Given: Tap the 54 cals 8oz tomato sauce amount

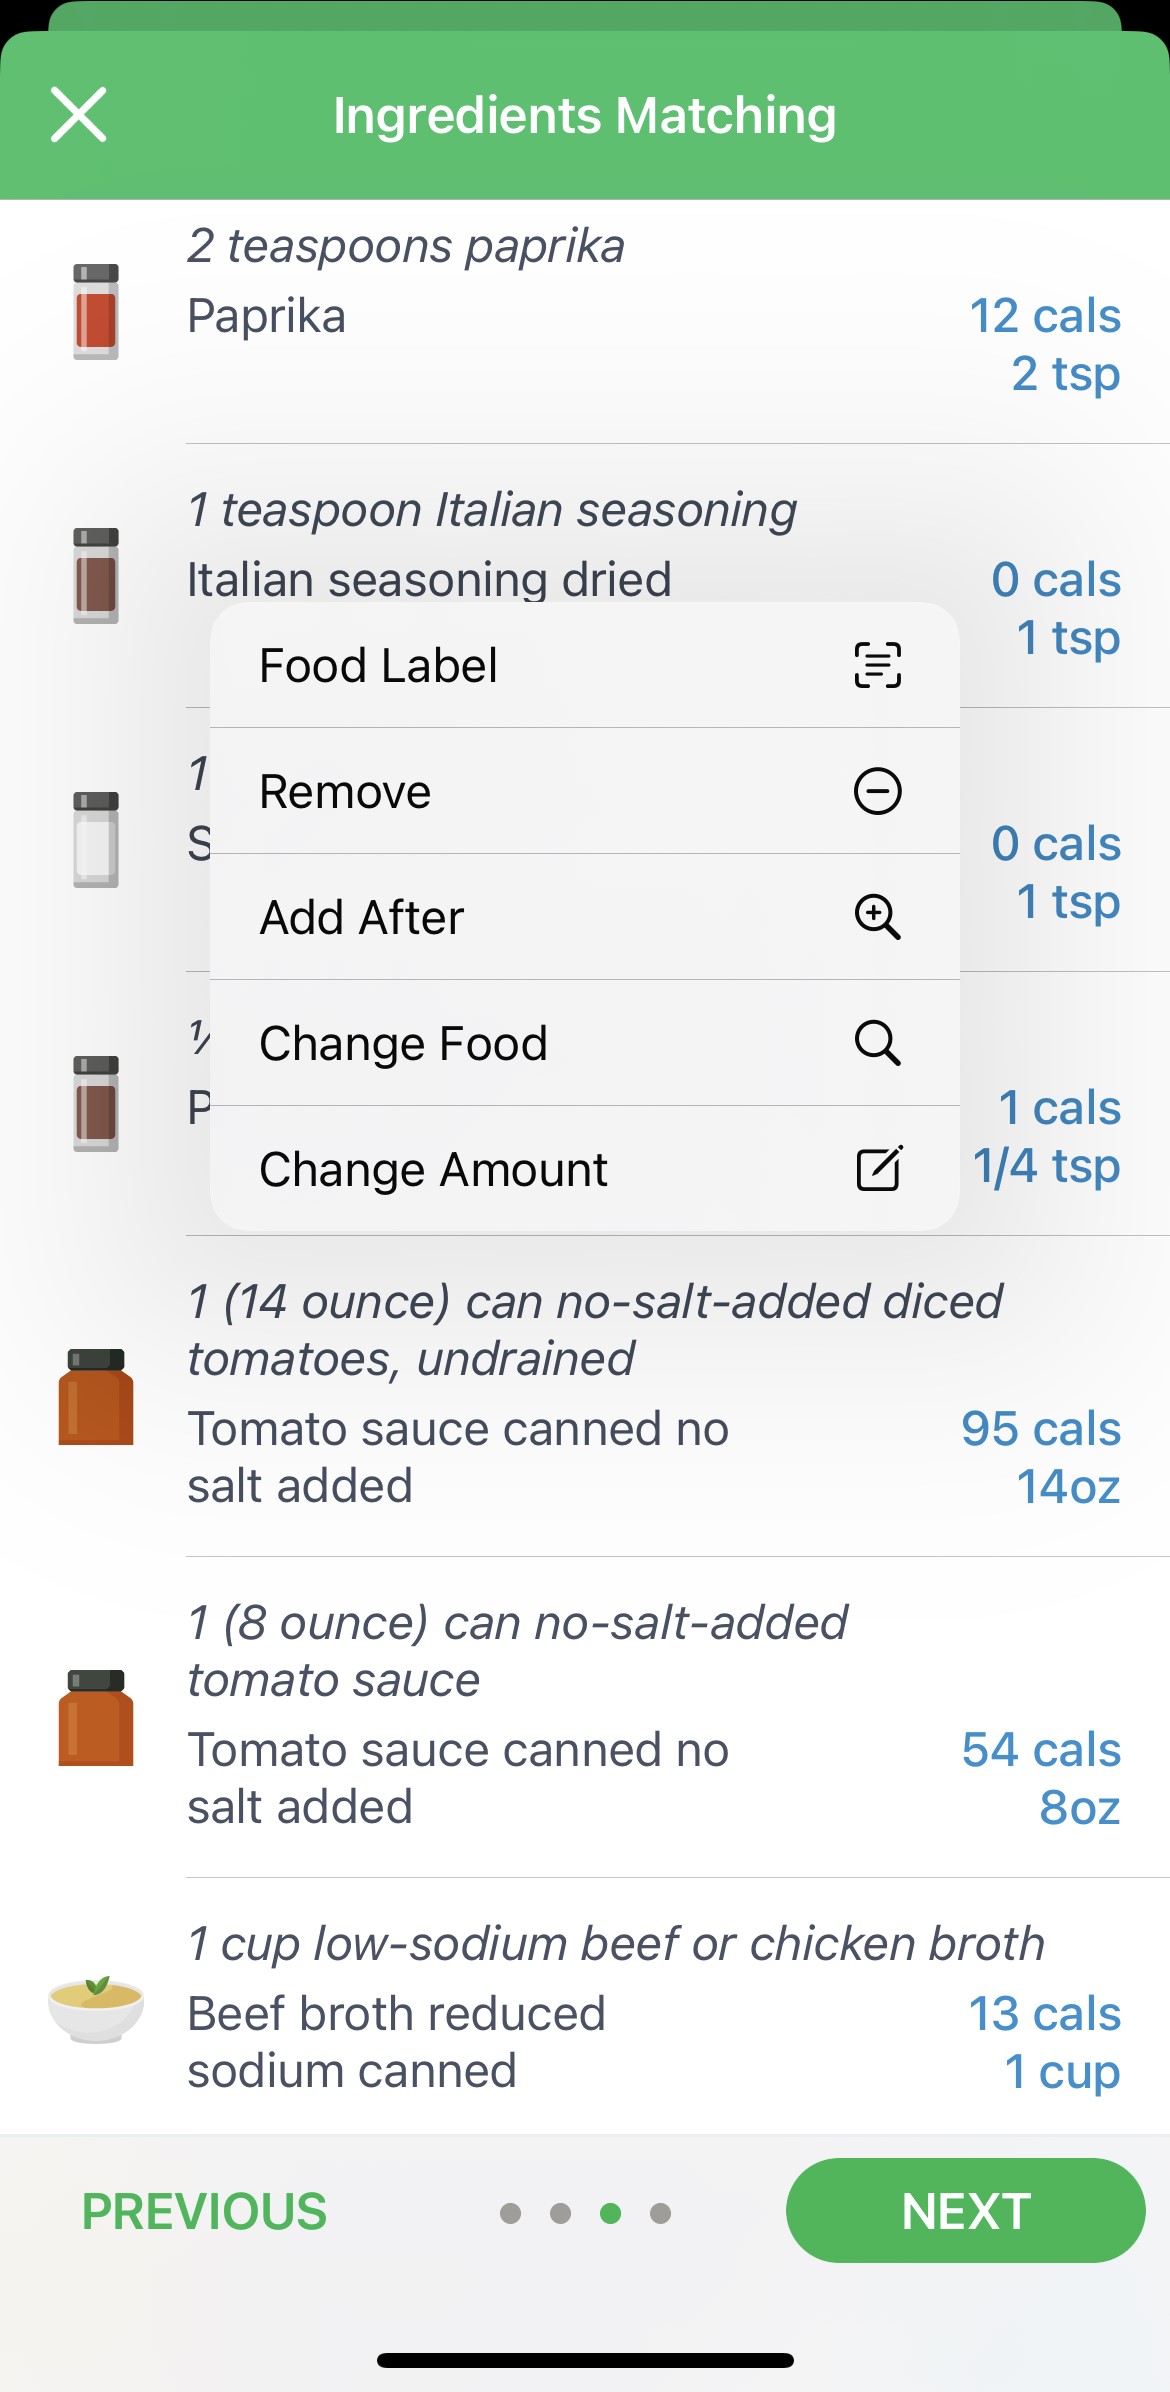Looking at the screenshot, I should click(x=1041, y=1778).
